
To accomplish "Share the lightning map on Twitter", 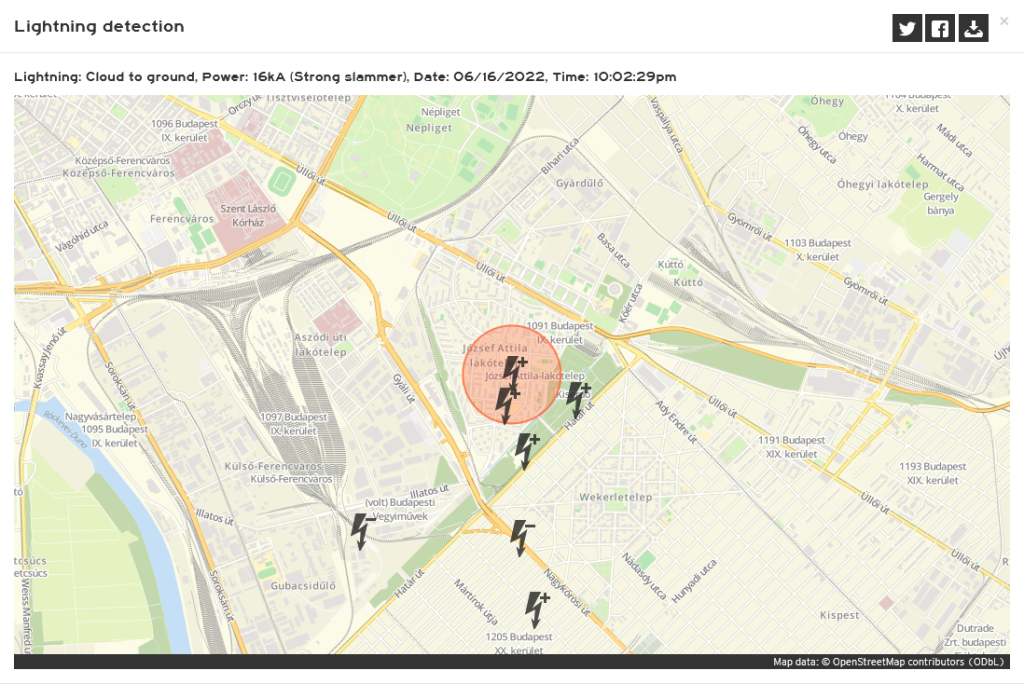I will [x=907, y=28].
